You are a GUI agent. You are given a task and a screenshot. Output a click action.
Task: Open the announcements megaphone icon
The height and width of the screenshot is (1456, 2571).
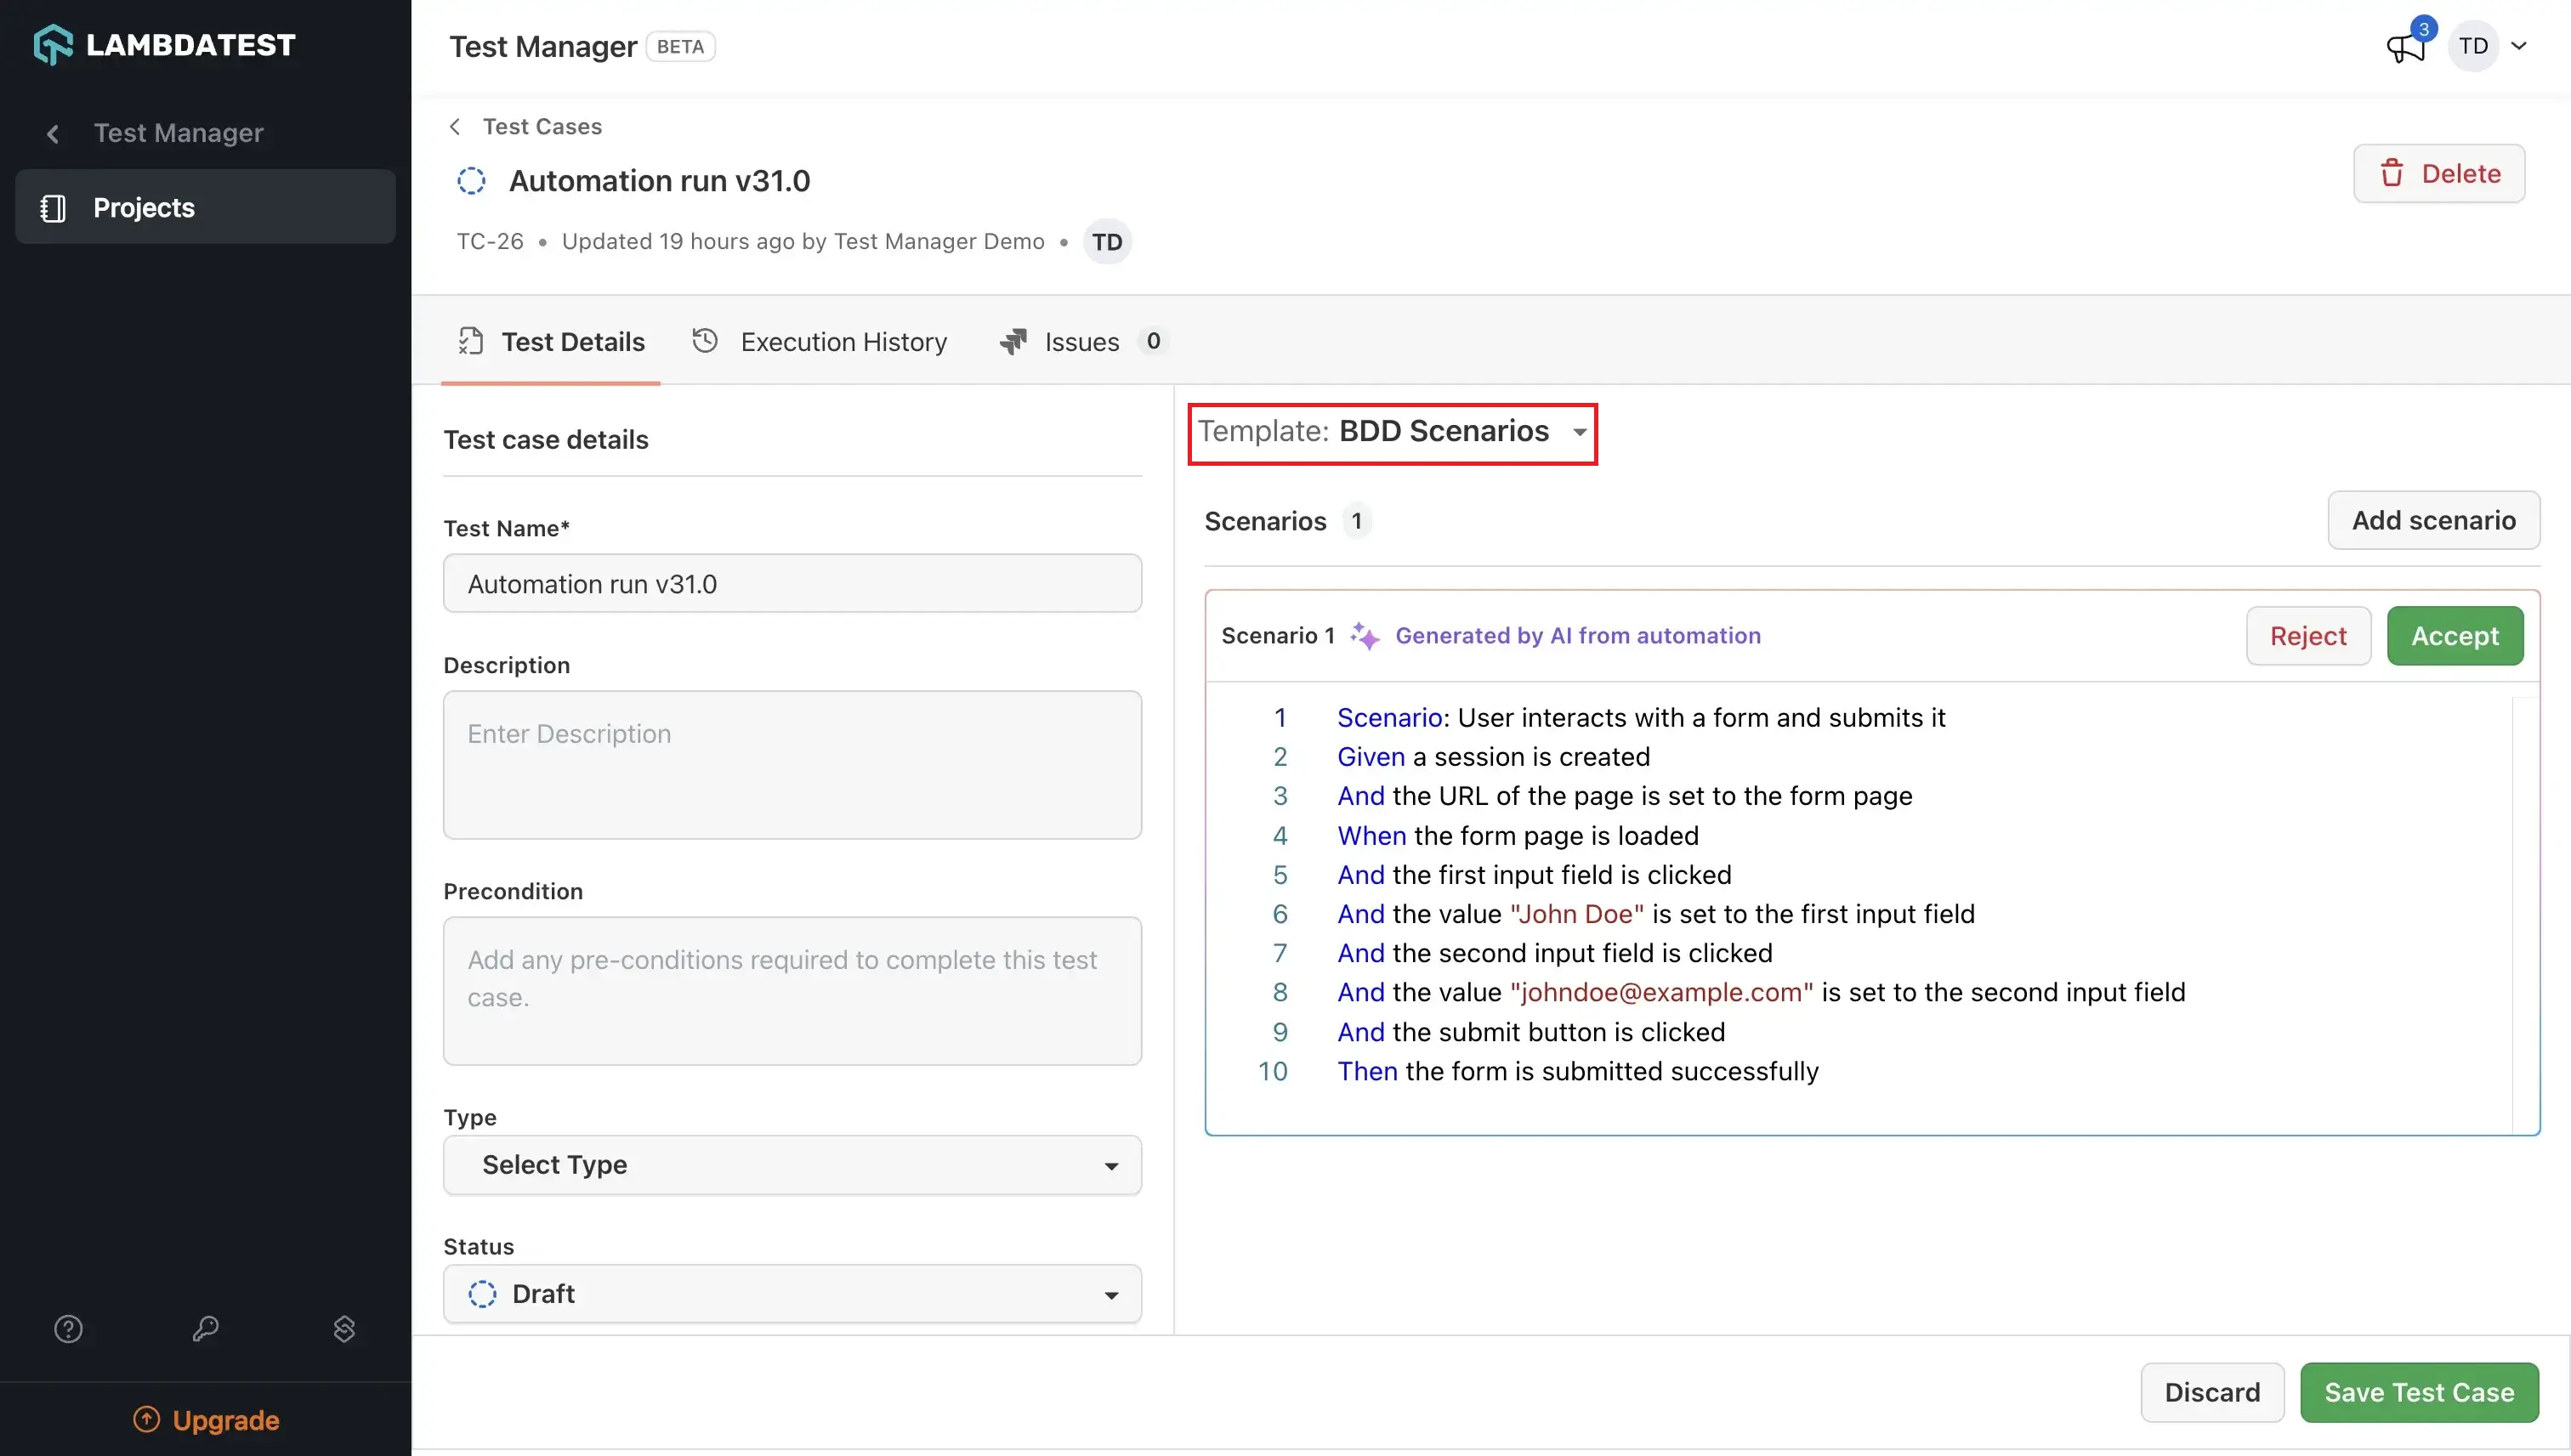pyautogui.click(x=2406, y=46)
